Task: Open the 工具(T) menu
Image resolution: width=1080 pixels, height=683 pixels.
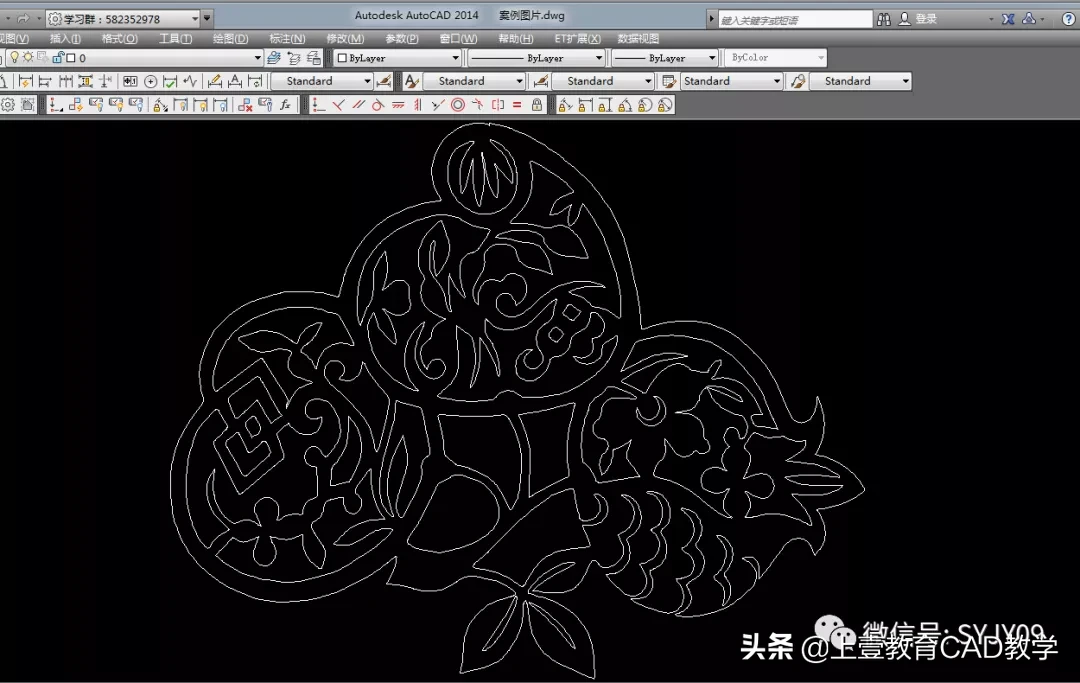Action: (176, 39)
